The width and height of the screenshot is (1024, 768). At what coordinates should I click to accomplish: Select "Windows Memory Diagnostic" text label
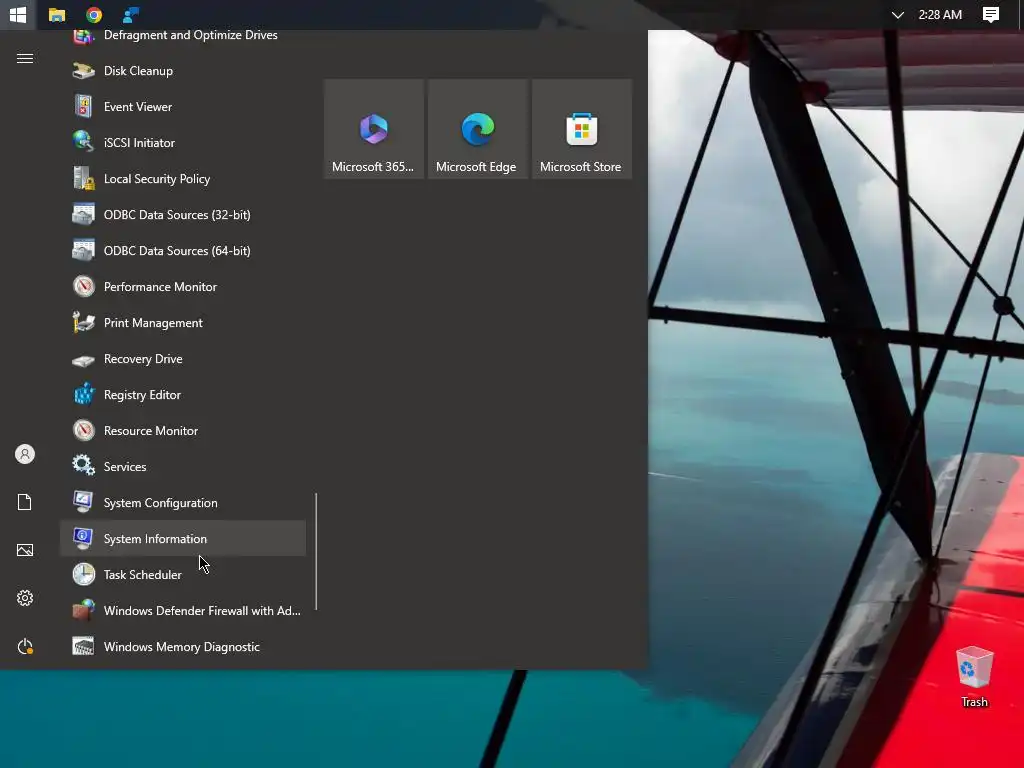coord(182,647)
